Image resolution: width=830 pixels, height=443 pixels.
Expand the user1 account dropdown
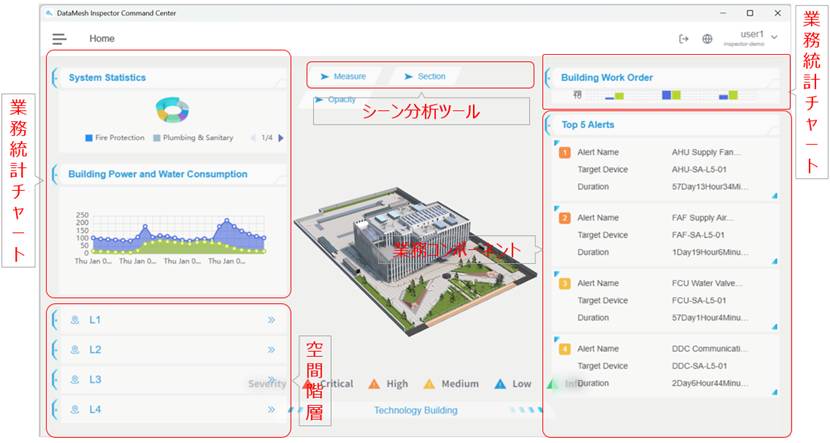[775, 38]
